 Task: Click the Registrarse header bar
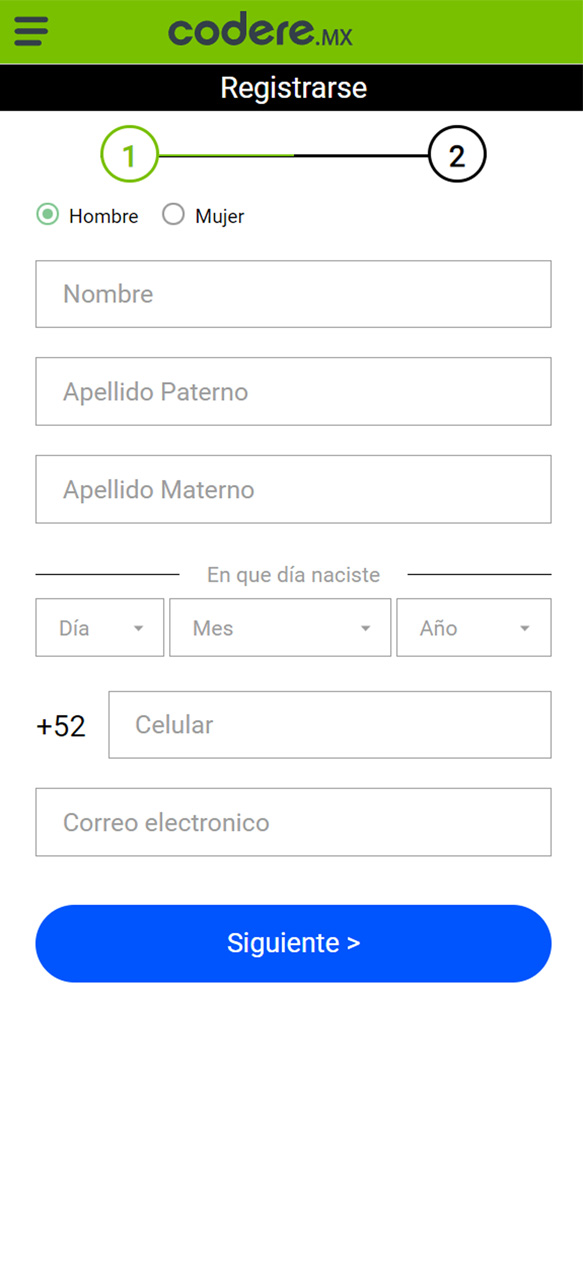click(291, 88)
